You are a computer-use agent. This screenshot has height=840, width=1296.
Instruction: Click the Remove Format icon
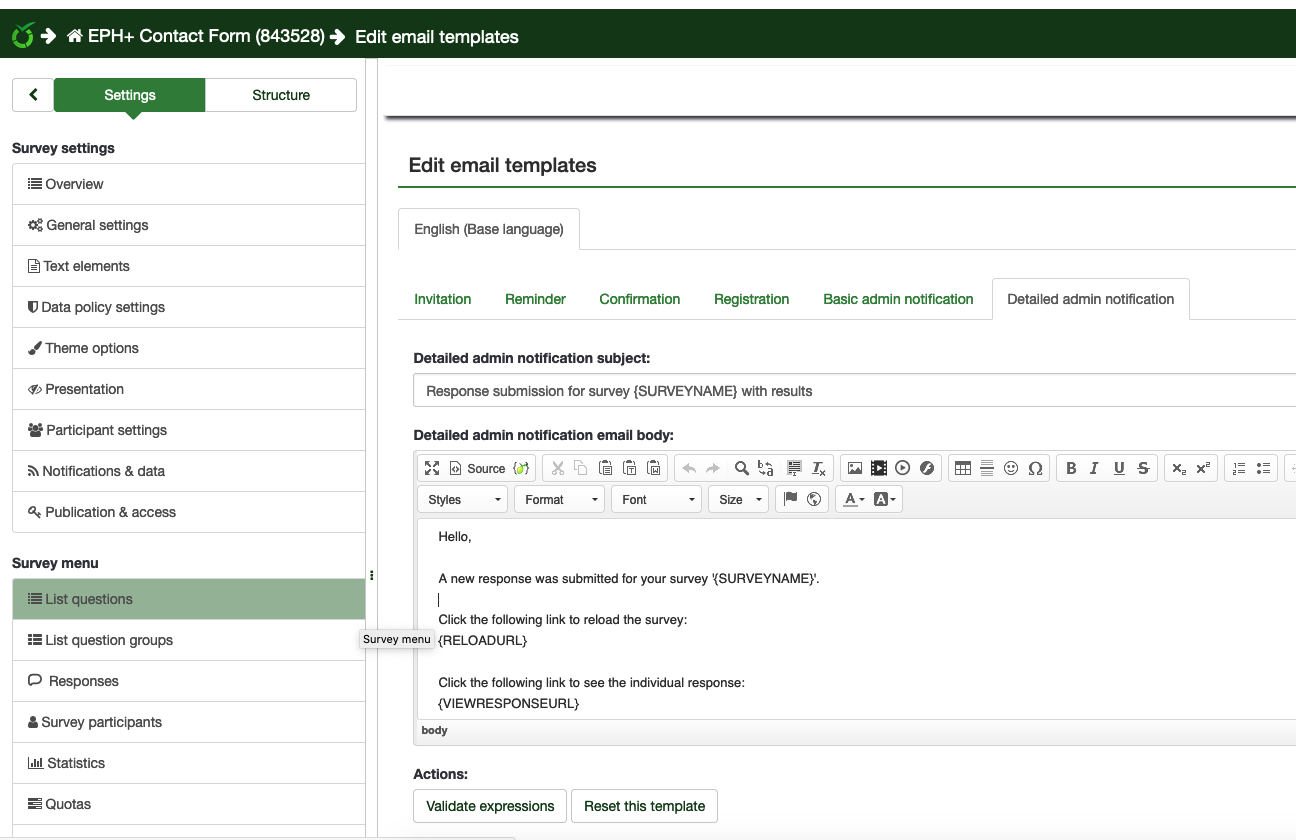click(x=819, y=468)
